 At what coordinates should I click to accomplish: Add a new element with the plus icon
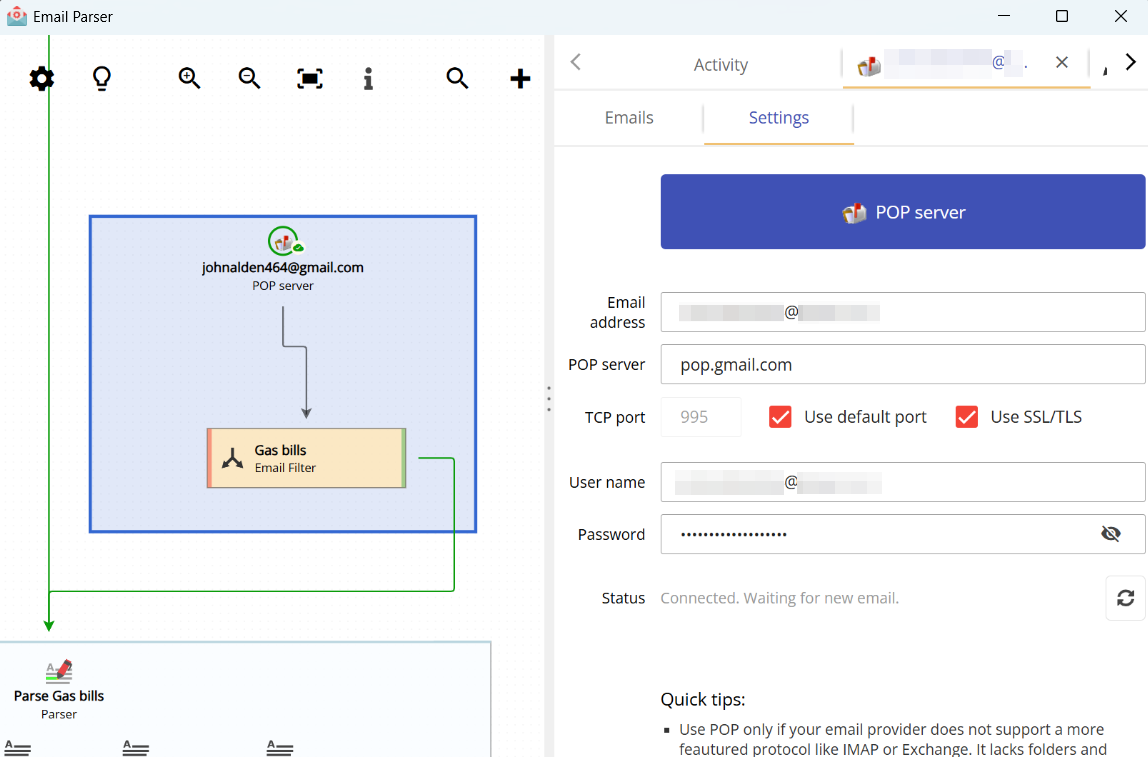pyautogui.click(x=520, y=78)
